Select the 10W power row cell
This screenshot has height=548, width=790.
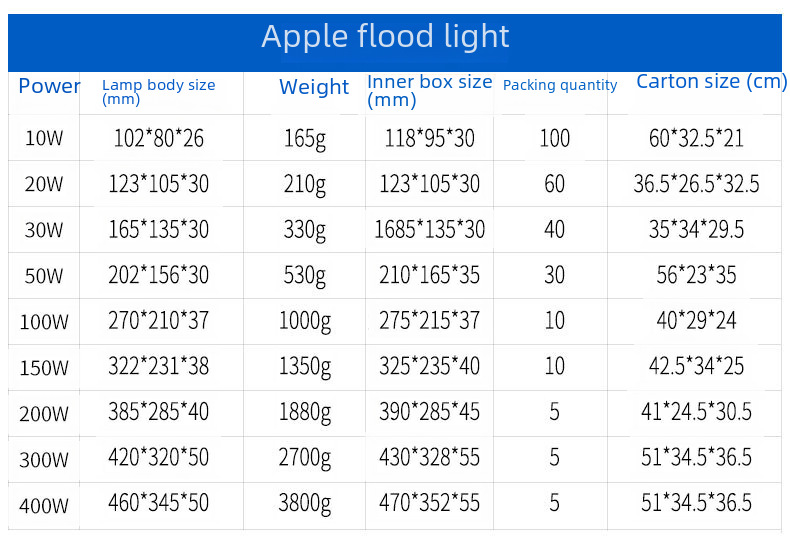tap(44, 139)
